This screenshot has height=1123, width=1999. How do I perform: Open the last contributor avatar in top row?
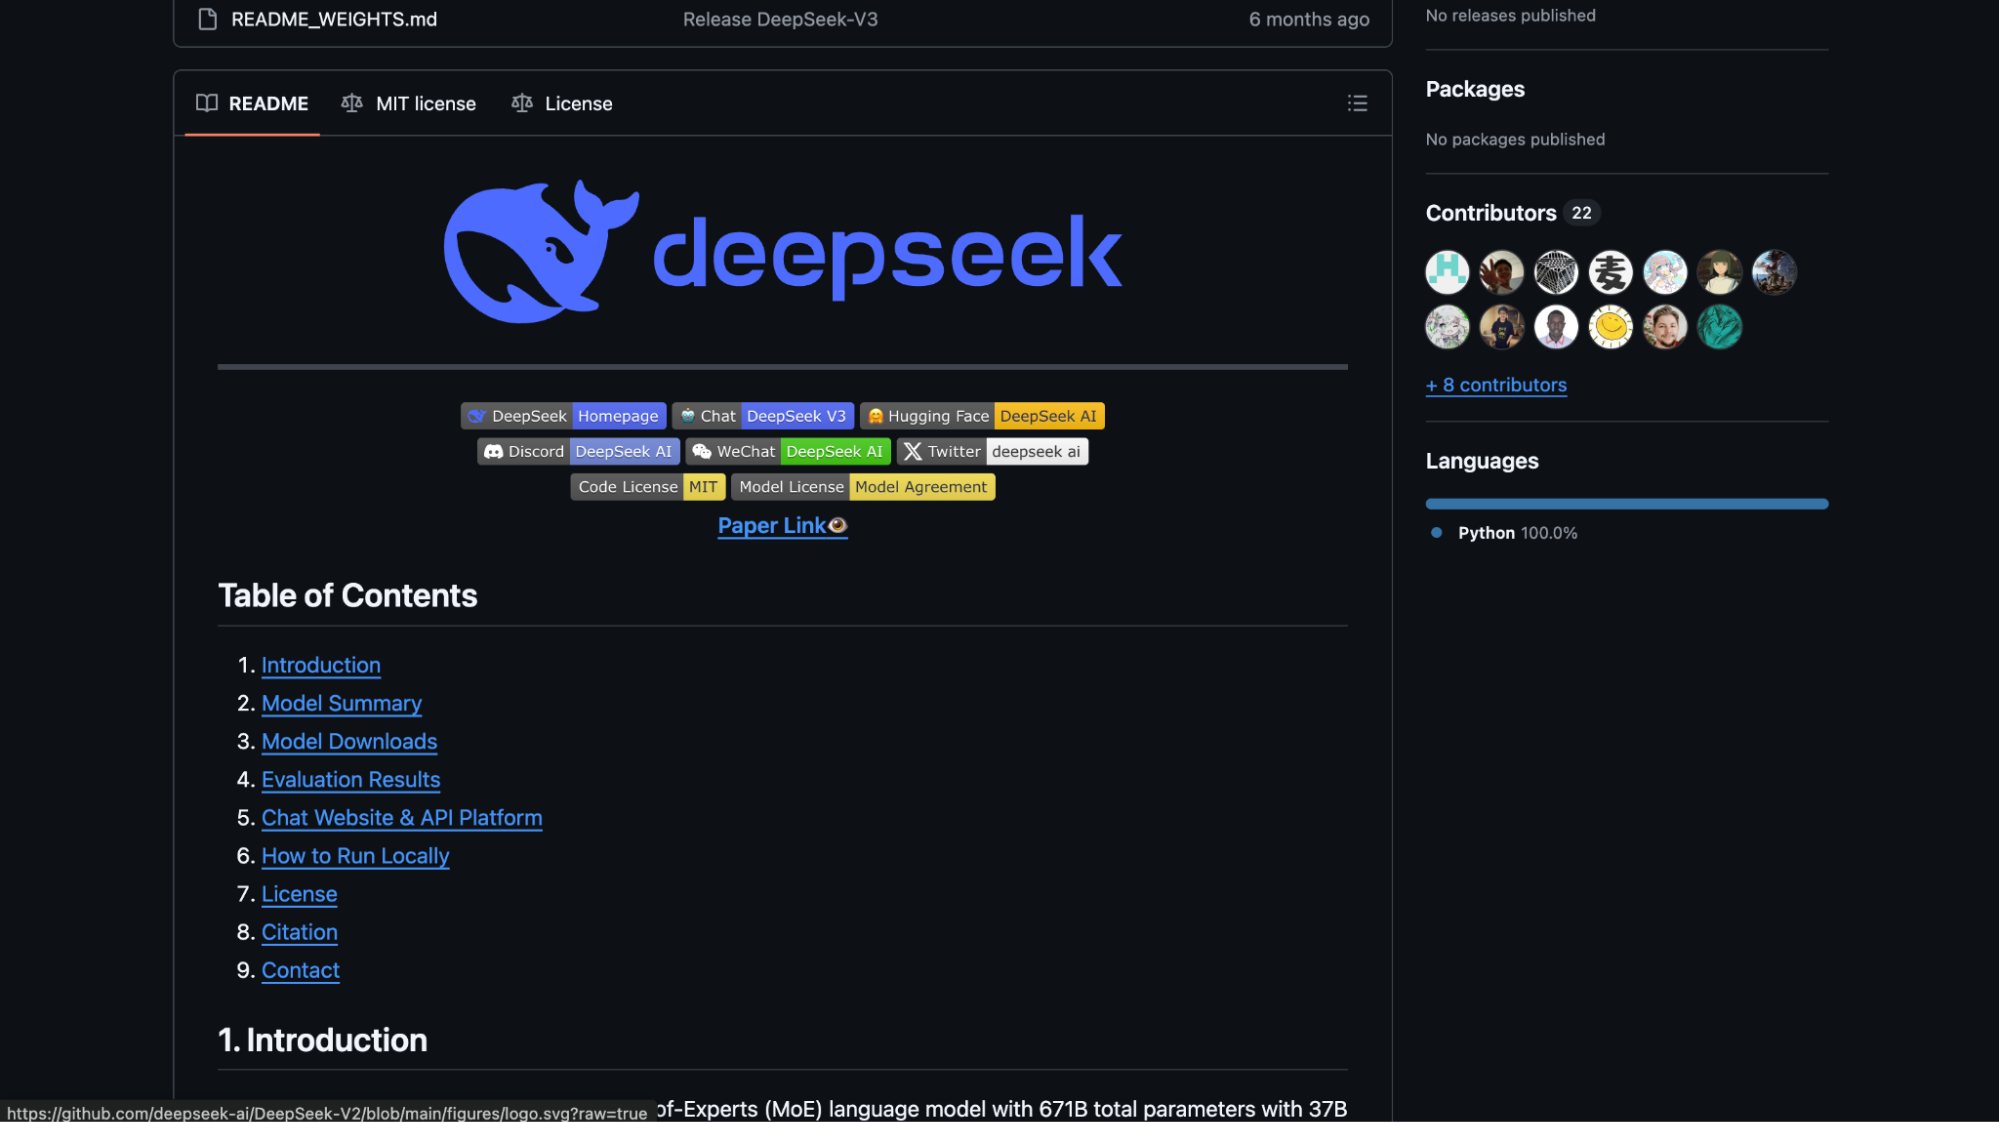point(1774,272)
